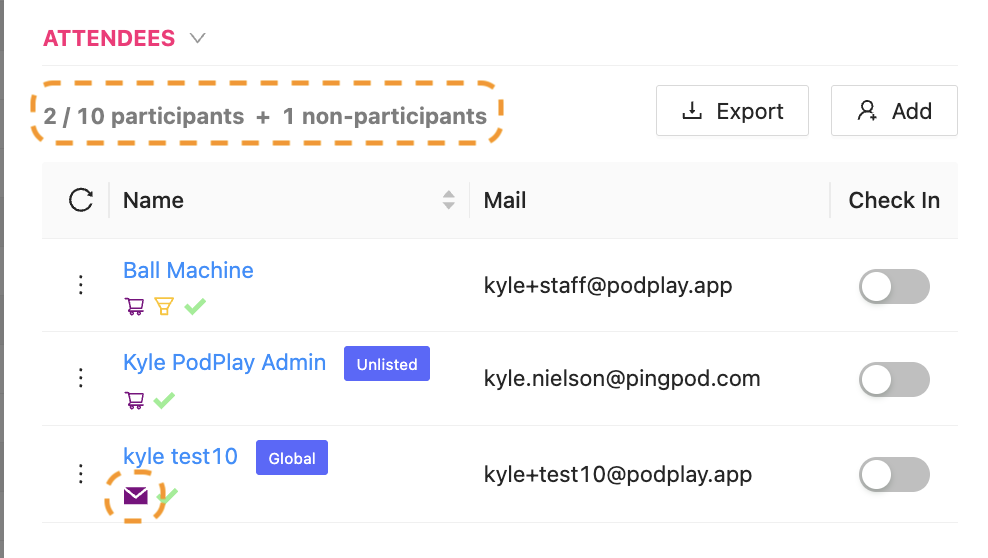Click the green checkmark under Ball Machine
988x558 pixels.
point(195,307)
